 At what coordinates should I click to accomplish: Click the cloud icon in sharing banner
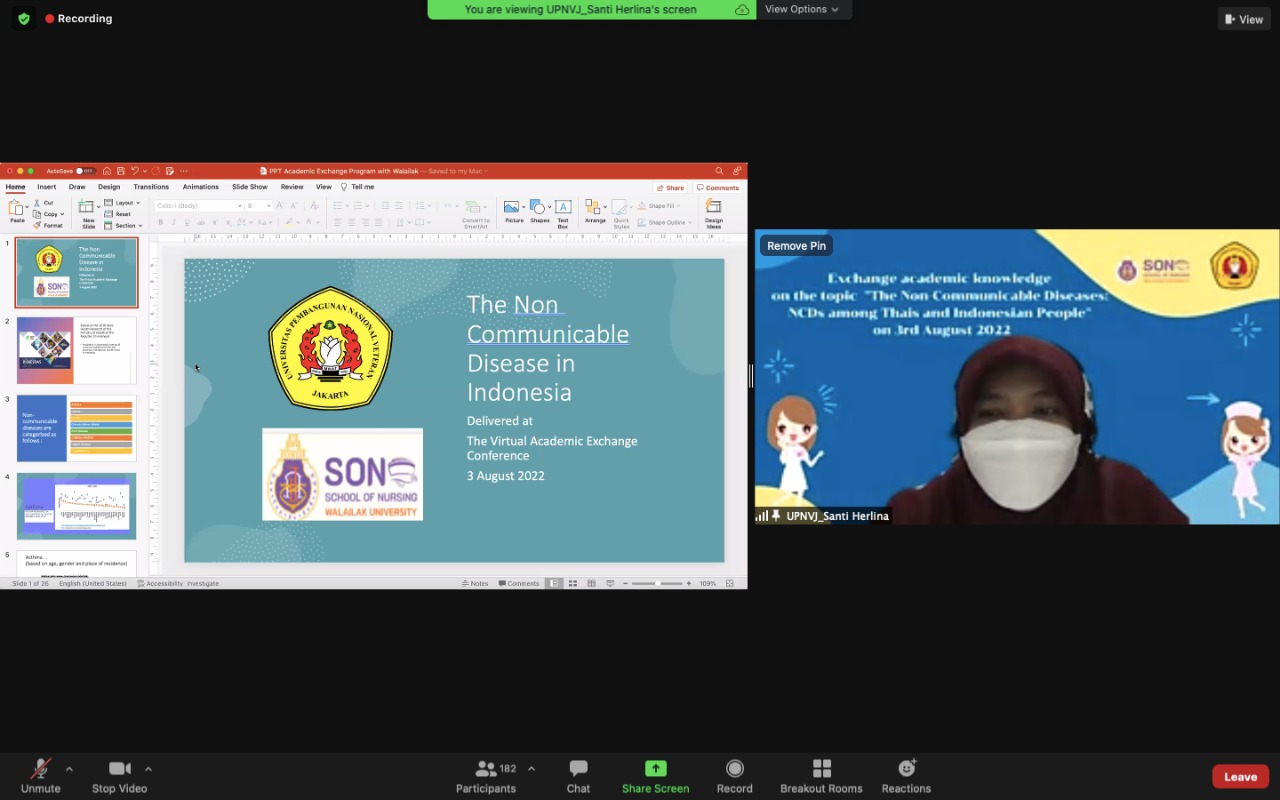coord(742,9)
